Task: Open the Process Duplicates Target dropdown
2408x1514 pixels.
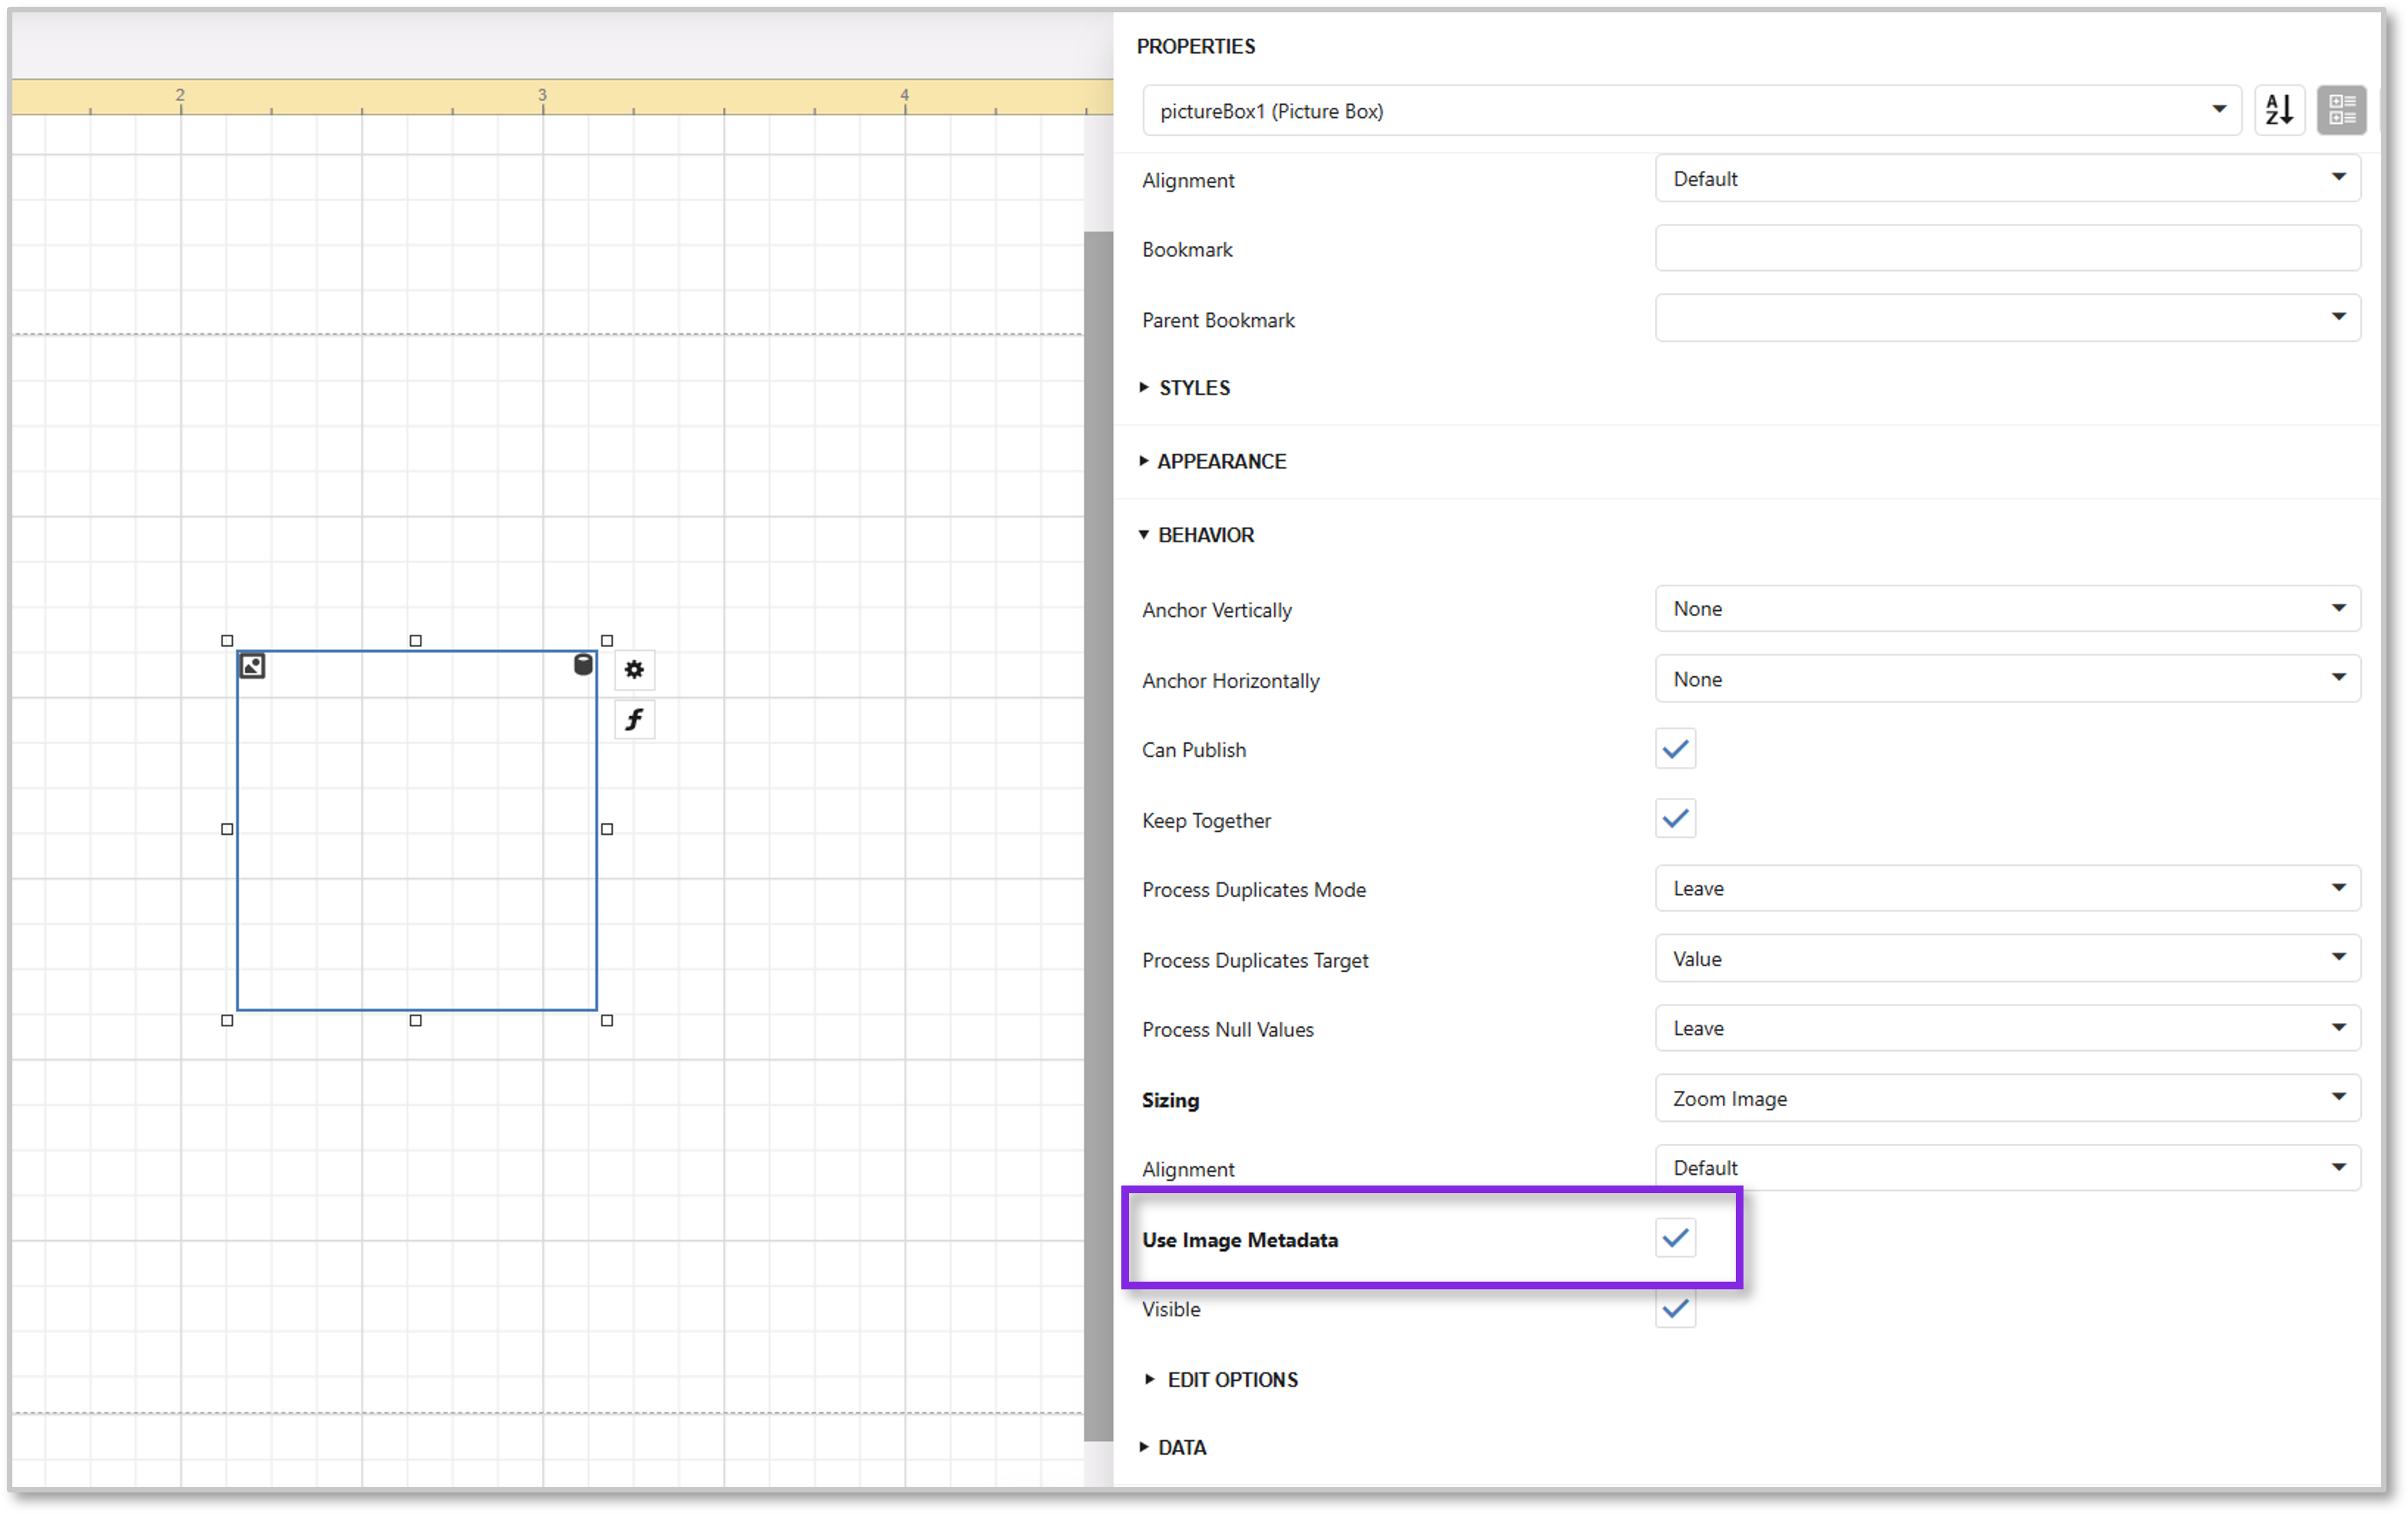Action: (2007, 958)
